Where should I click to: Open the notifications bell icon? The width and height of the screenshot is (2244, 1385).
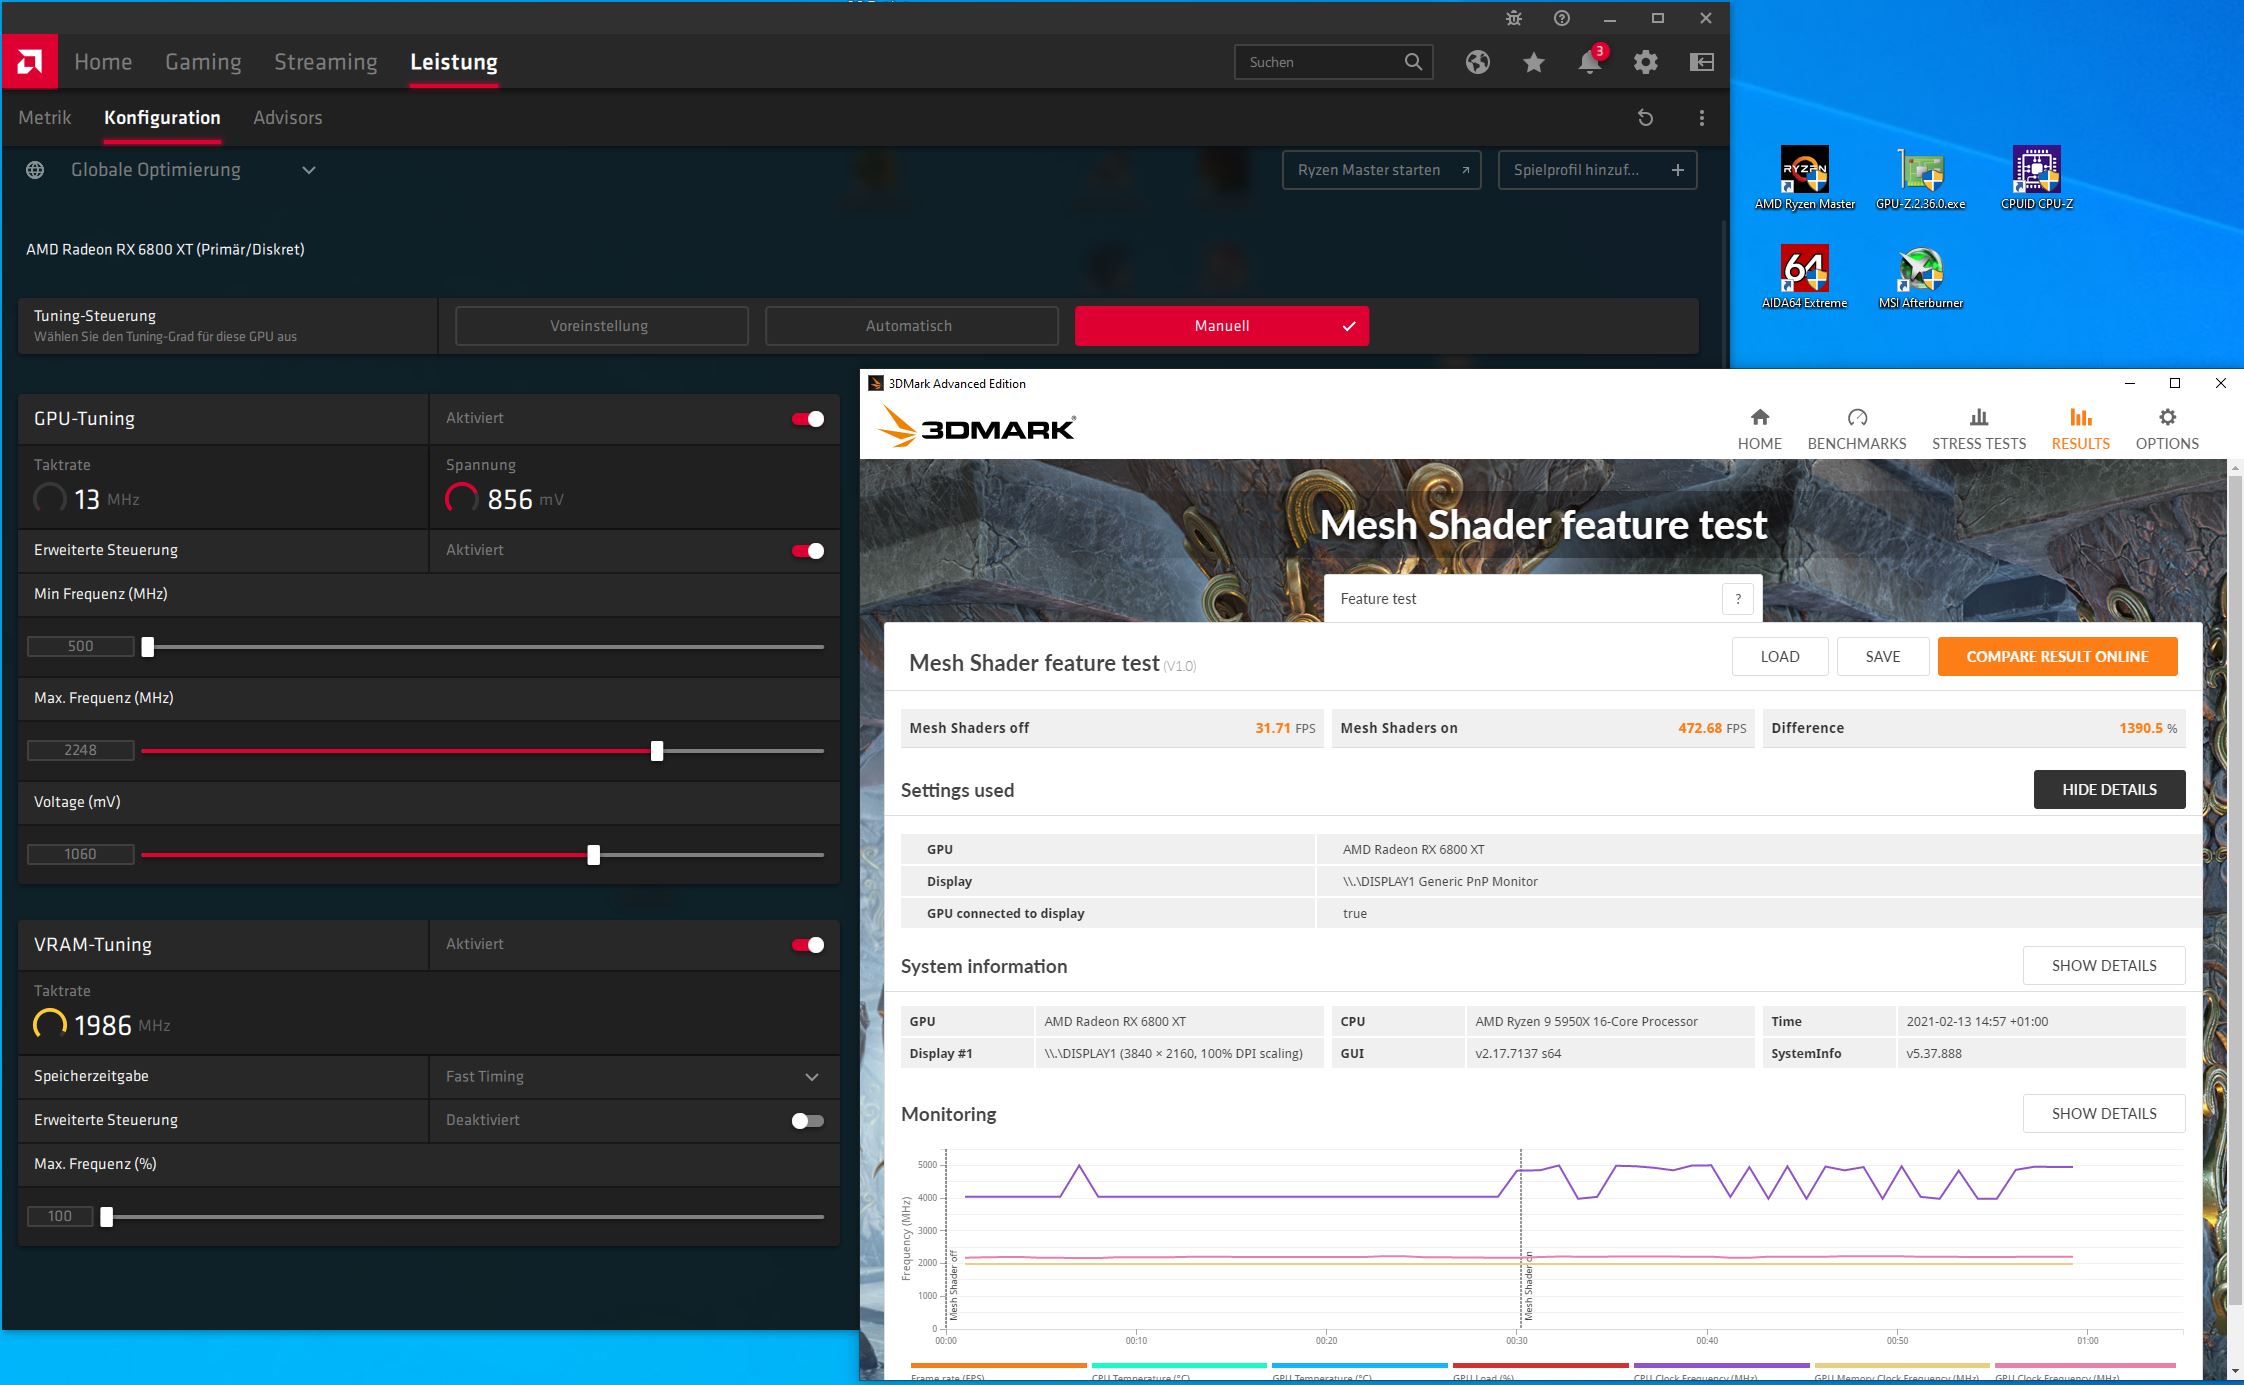click(1589, 62)
